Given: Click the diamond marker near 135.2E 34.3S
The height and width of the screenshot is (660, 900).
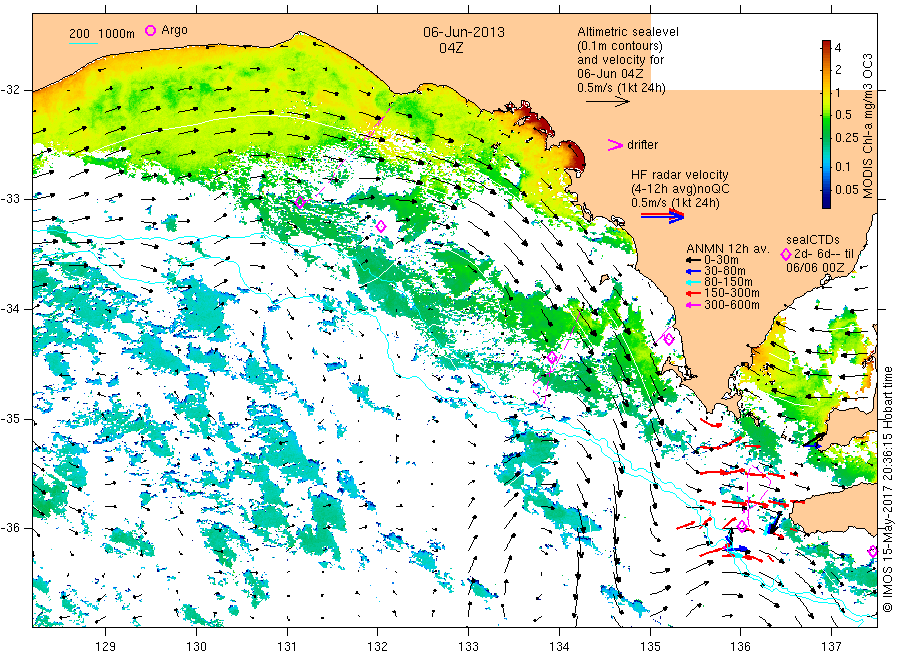Looking at the screenshot, I should pyautogui.click(x=669, y=339).
